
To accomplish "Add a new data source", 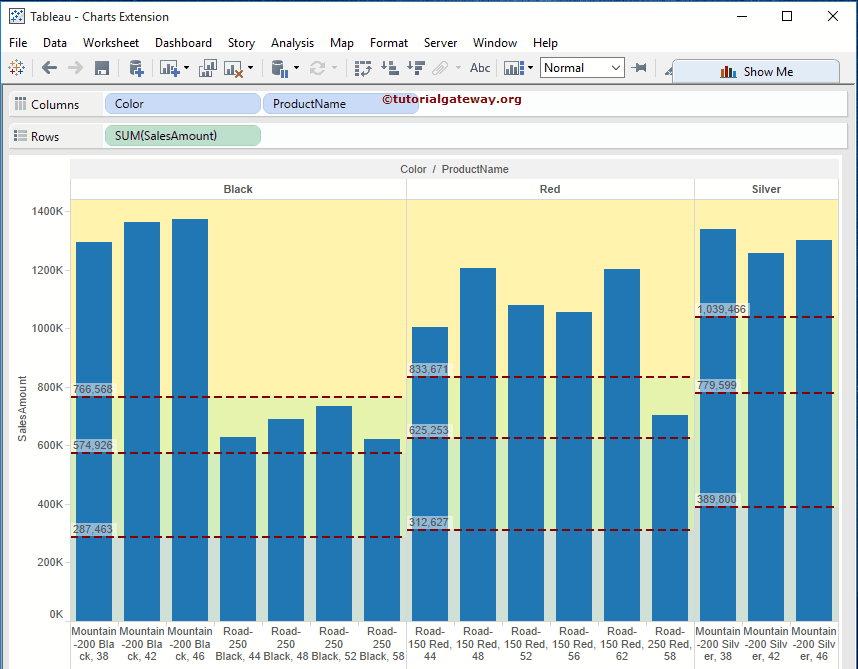I will pos(135,70).
